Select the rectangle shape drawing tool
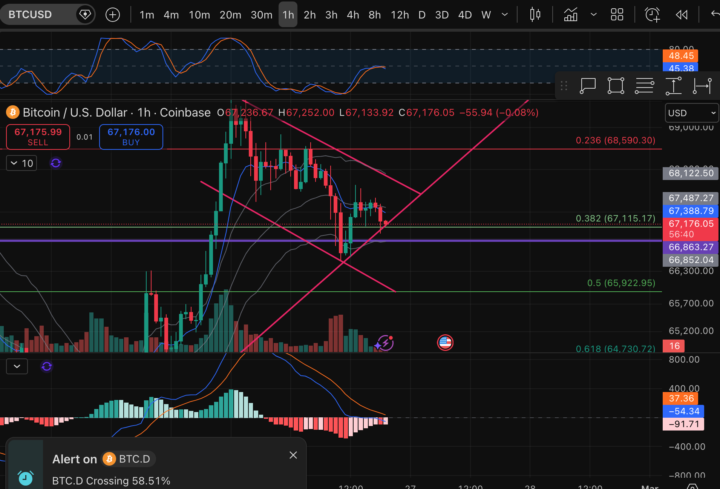 (616, 86)
